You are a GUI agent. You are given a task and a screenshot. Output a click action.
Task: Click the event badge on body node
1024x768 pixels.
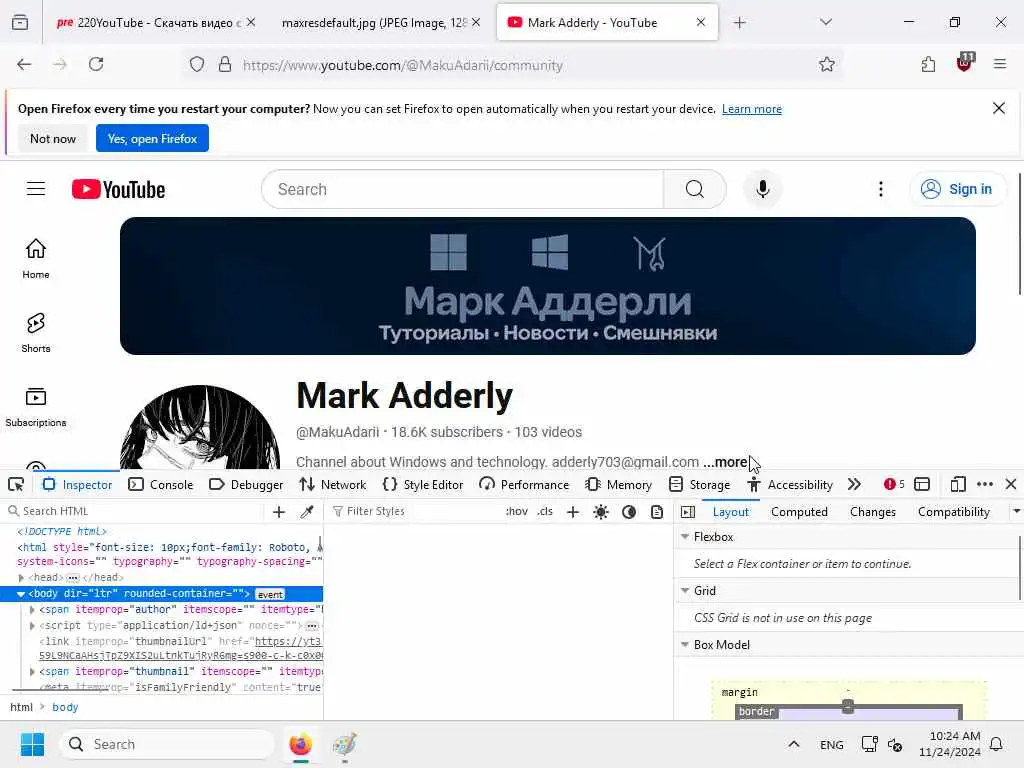270,594
